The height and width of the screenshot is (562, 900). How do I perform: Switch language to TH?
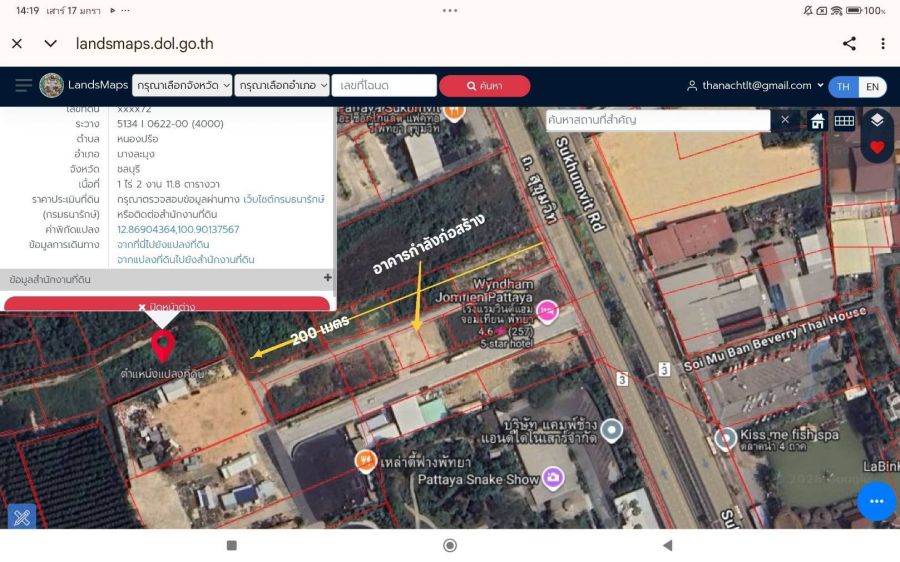(843, 87)
